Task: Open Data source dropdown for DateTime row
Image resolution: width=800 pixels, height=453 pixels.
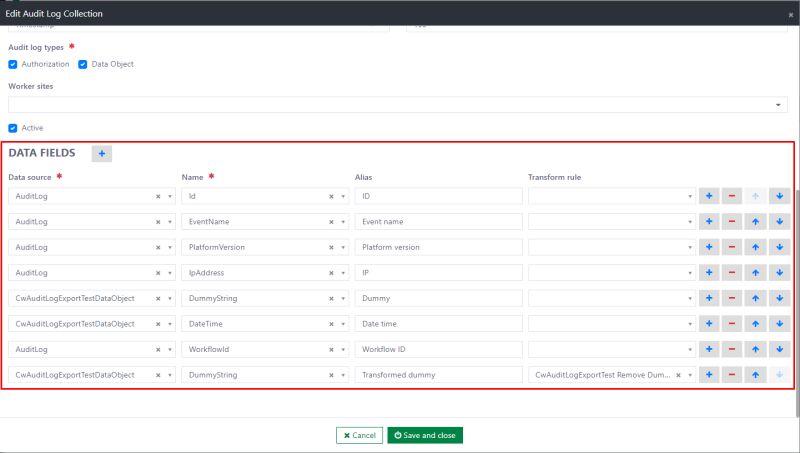Action: click(x=170, y=324)
